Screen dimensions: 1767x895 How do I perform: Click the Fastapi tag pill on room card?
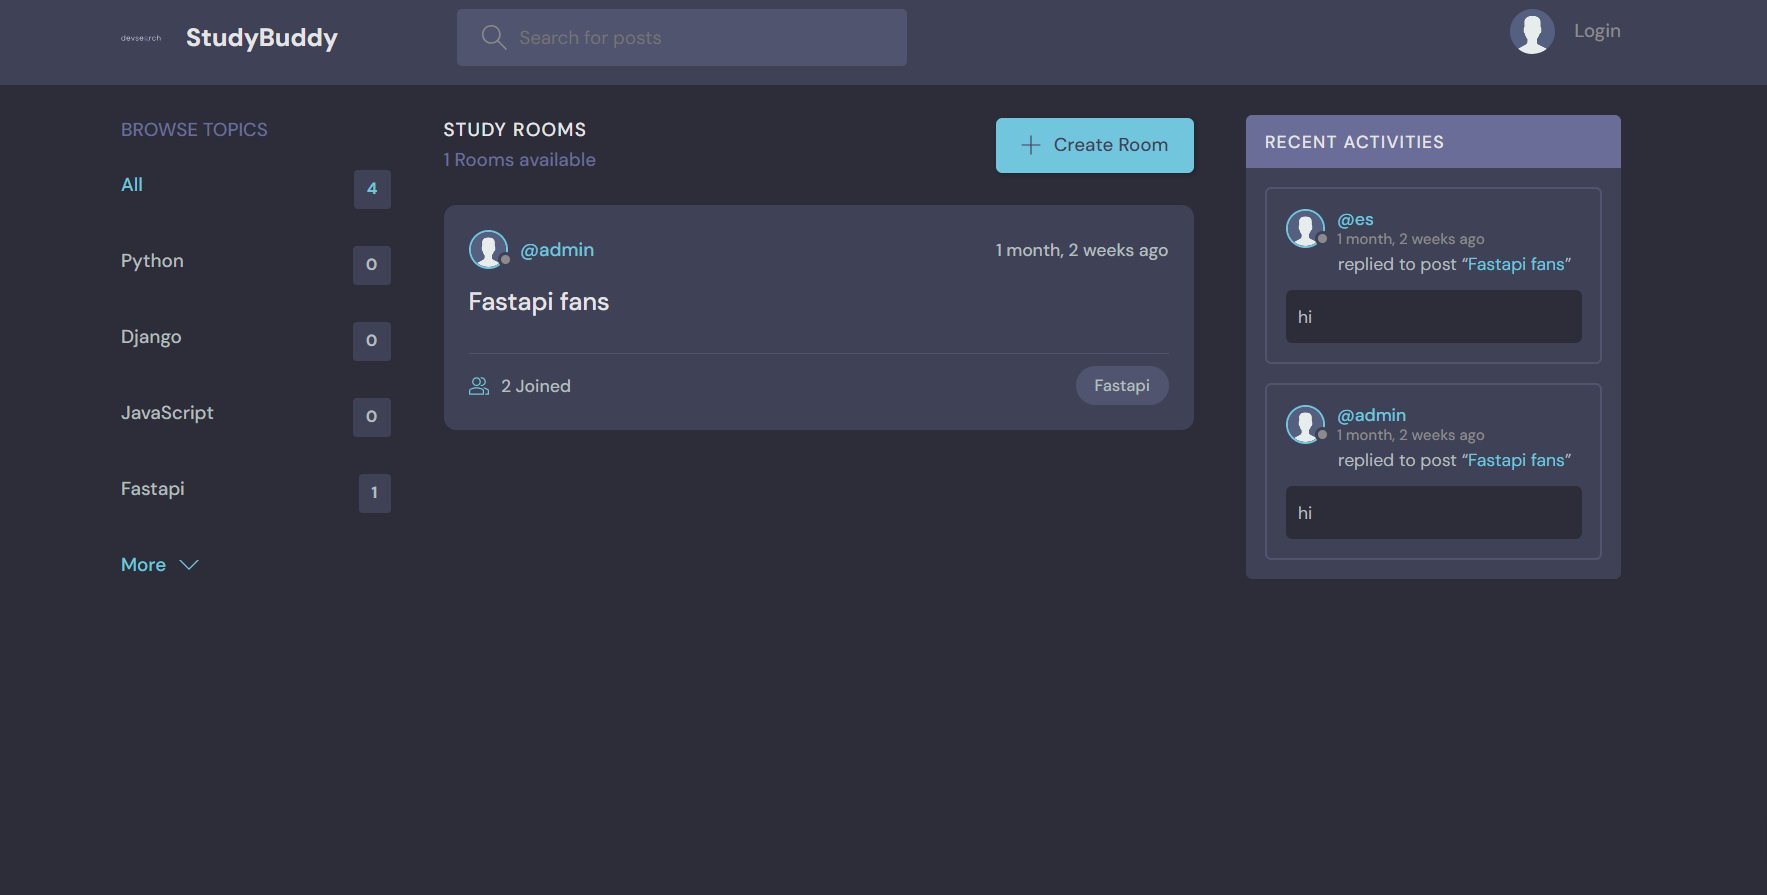coord(1121,386)
